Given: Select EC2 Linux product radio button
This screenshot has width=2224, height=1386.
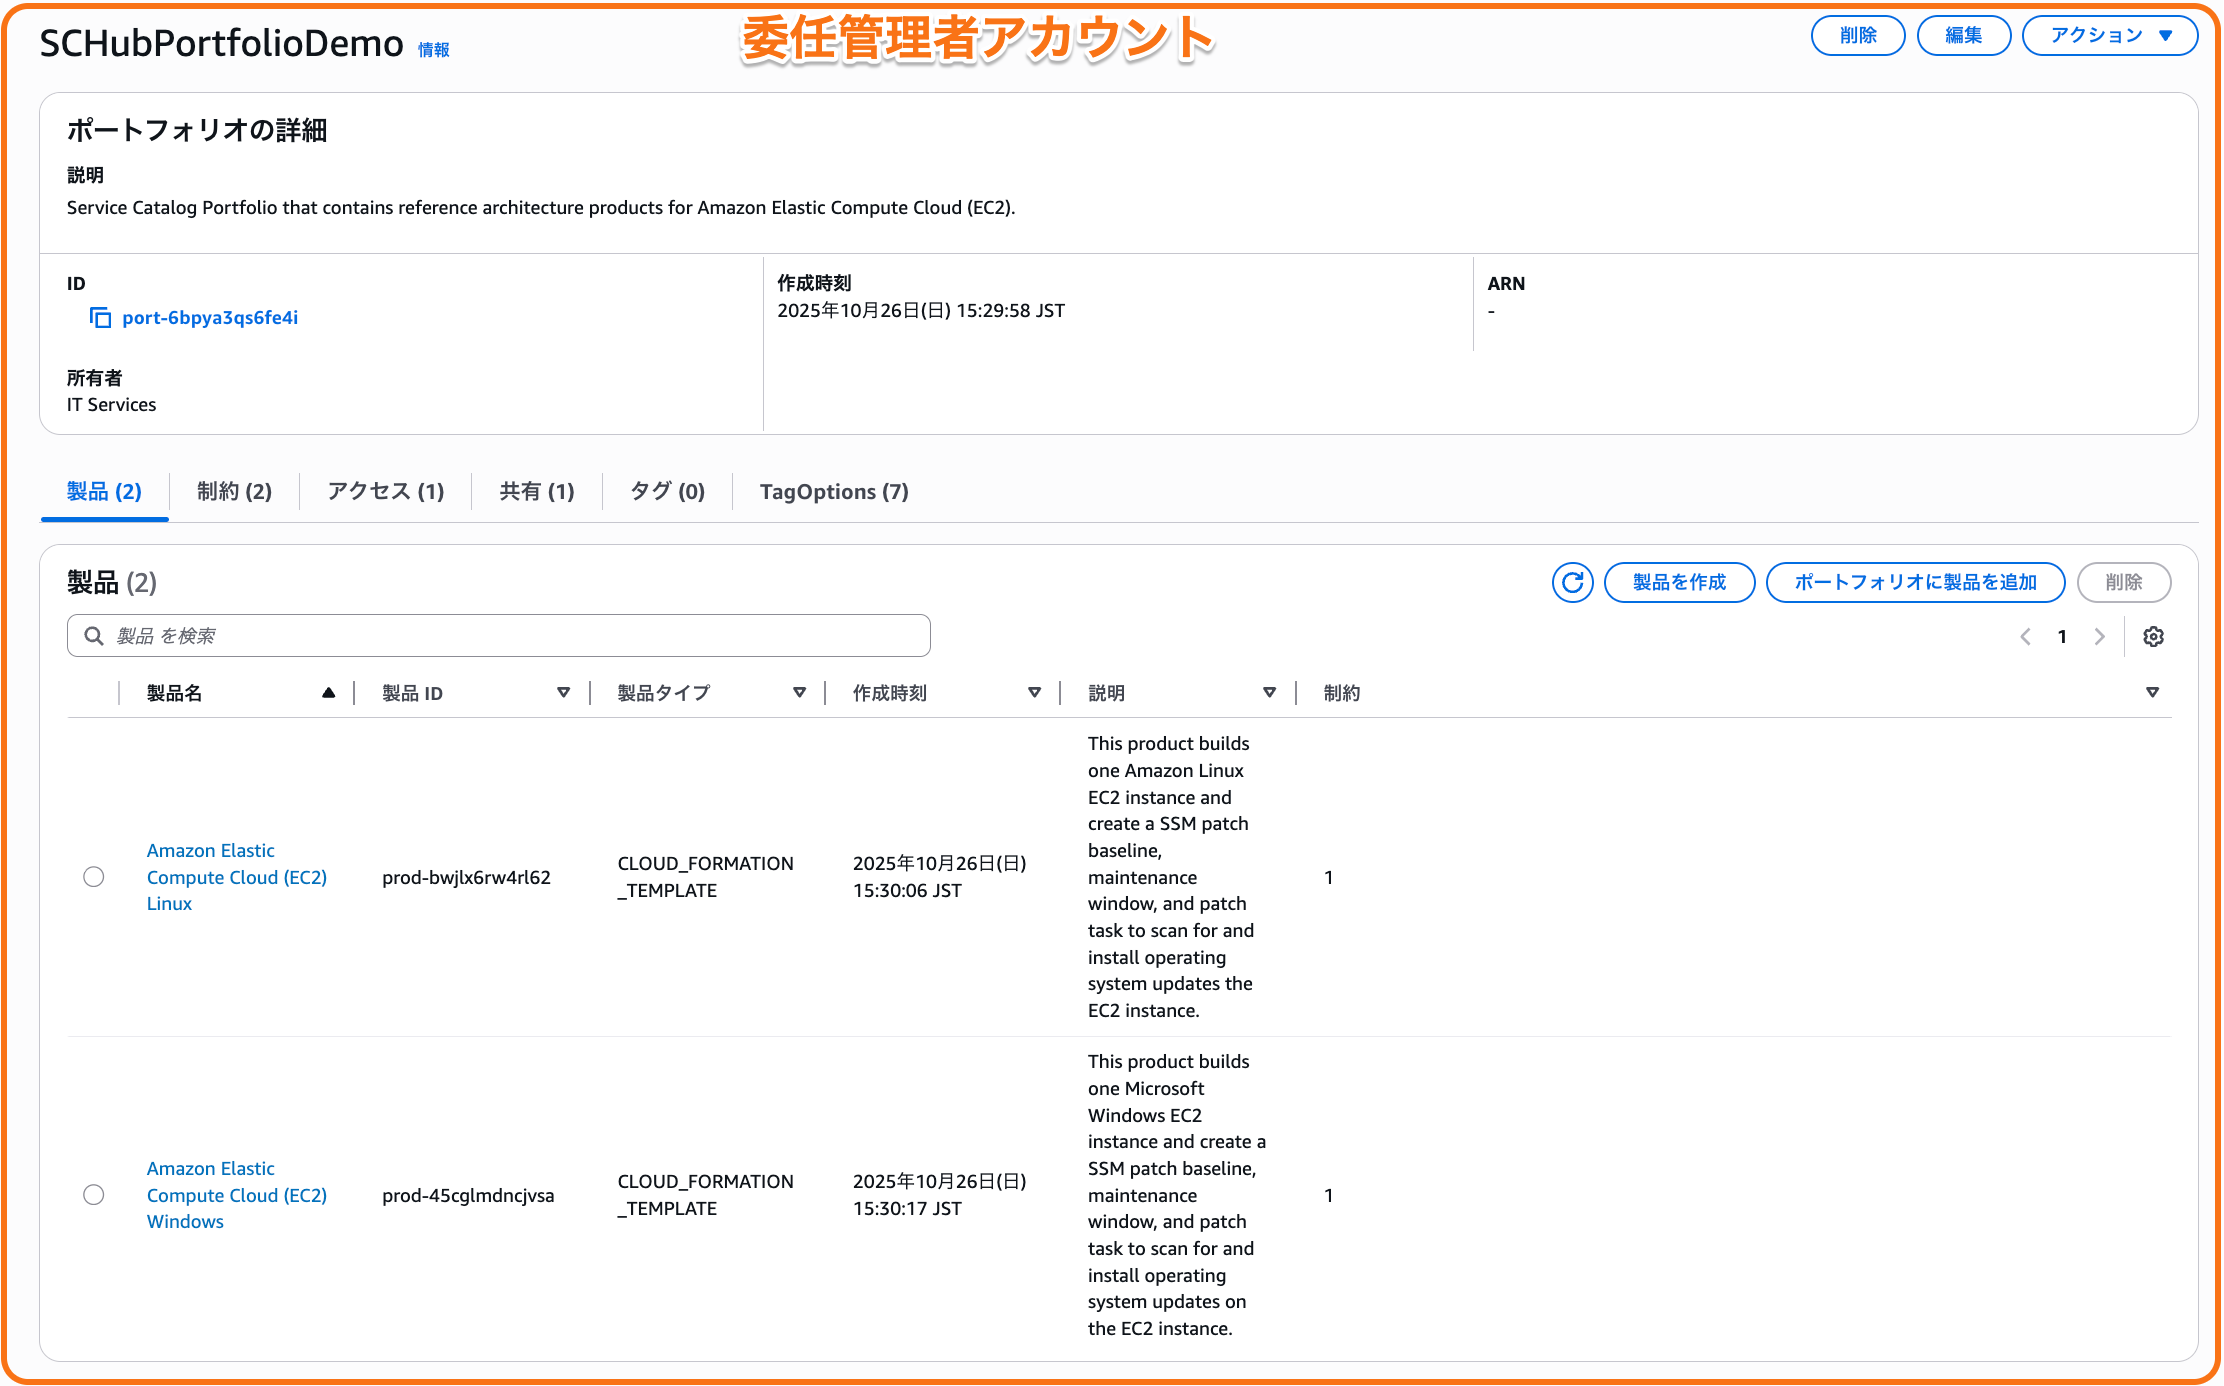Looking at the screenshot, I should click(x=94, y=877).
